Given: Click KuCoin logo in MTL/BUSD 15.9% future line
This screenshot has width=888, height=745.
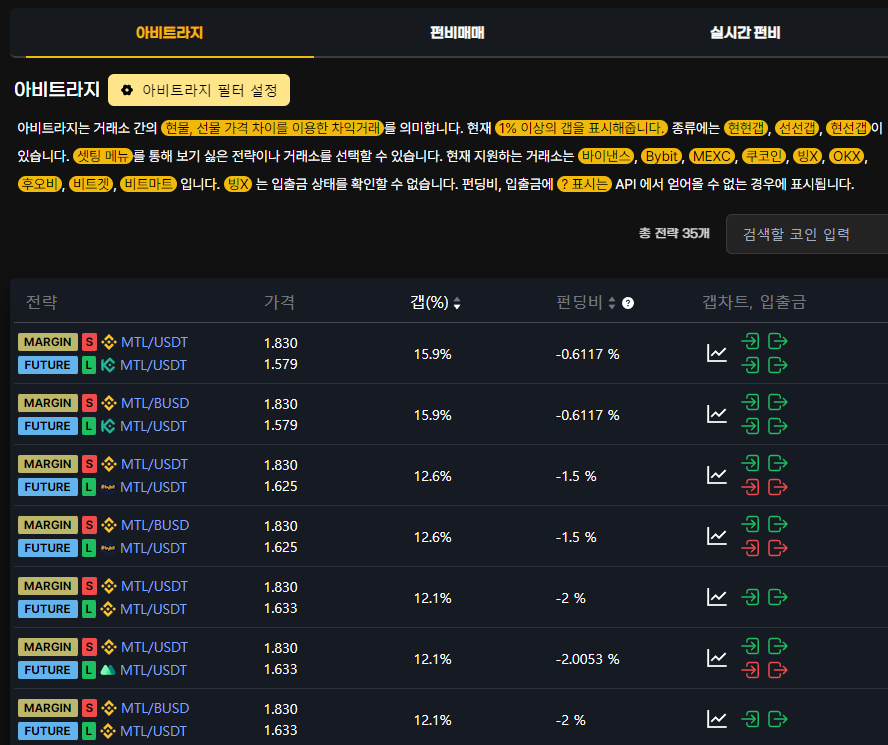Looking at the screenshot, I should click(108, 426).
